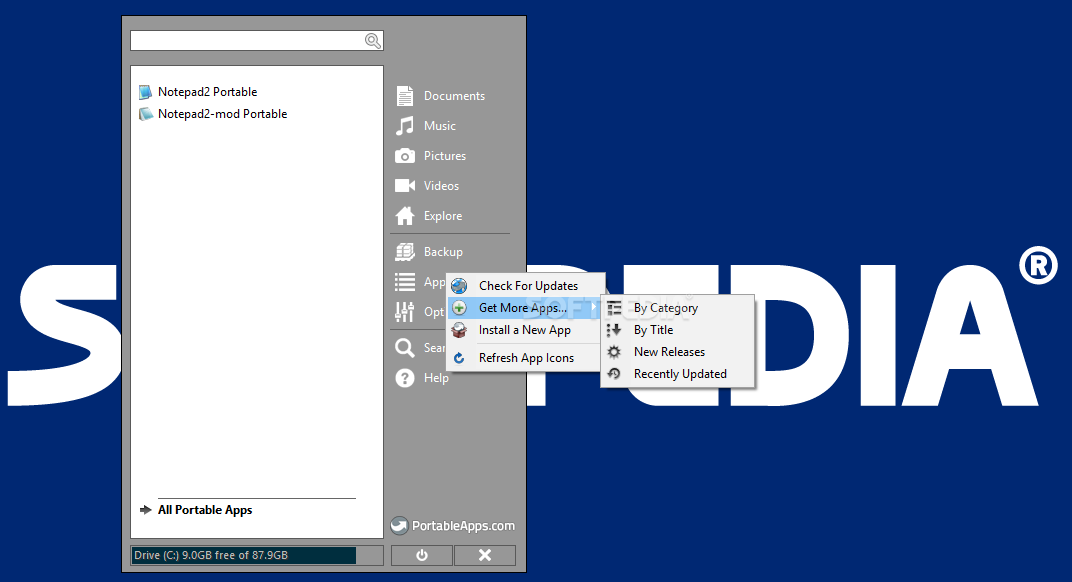Click the Help question mark icon

click(405, 378)
